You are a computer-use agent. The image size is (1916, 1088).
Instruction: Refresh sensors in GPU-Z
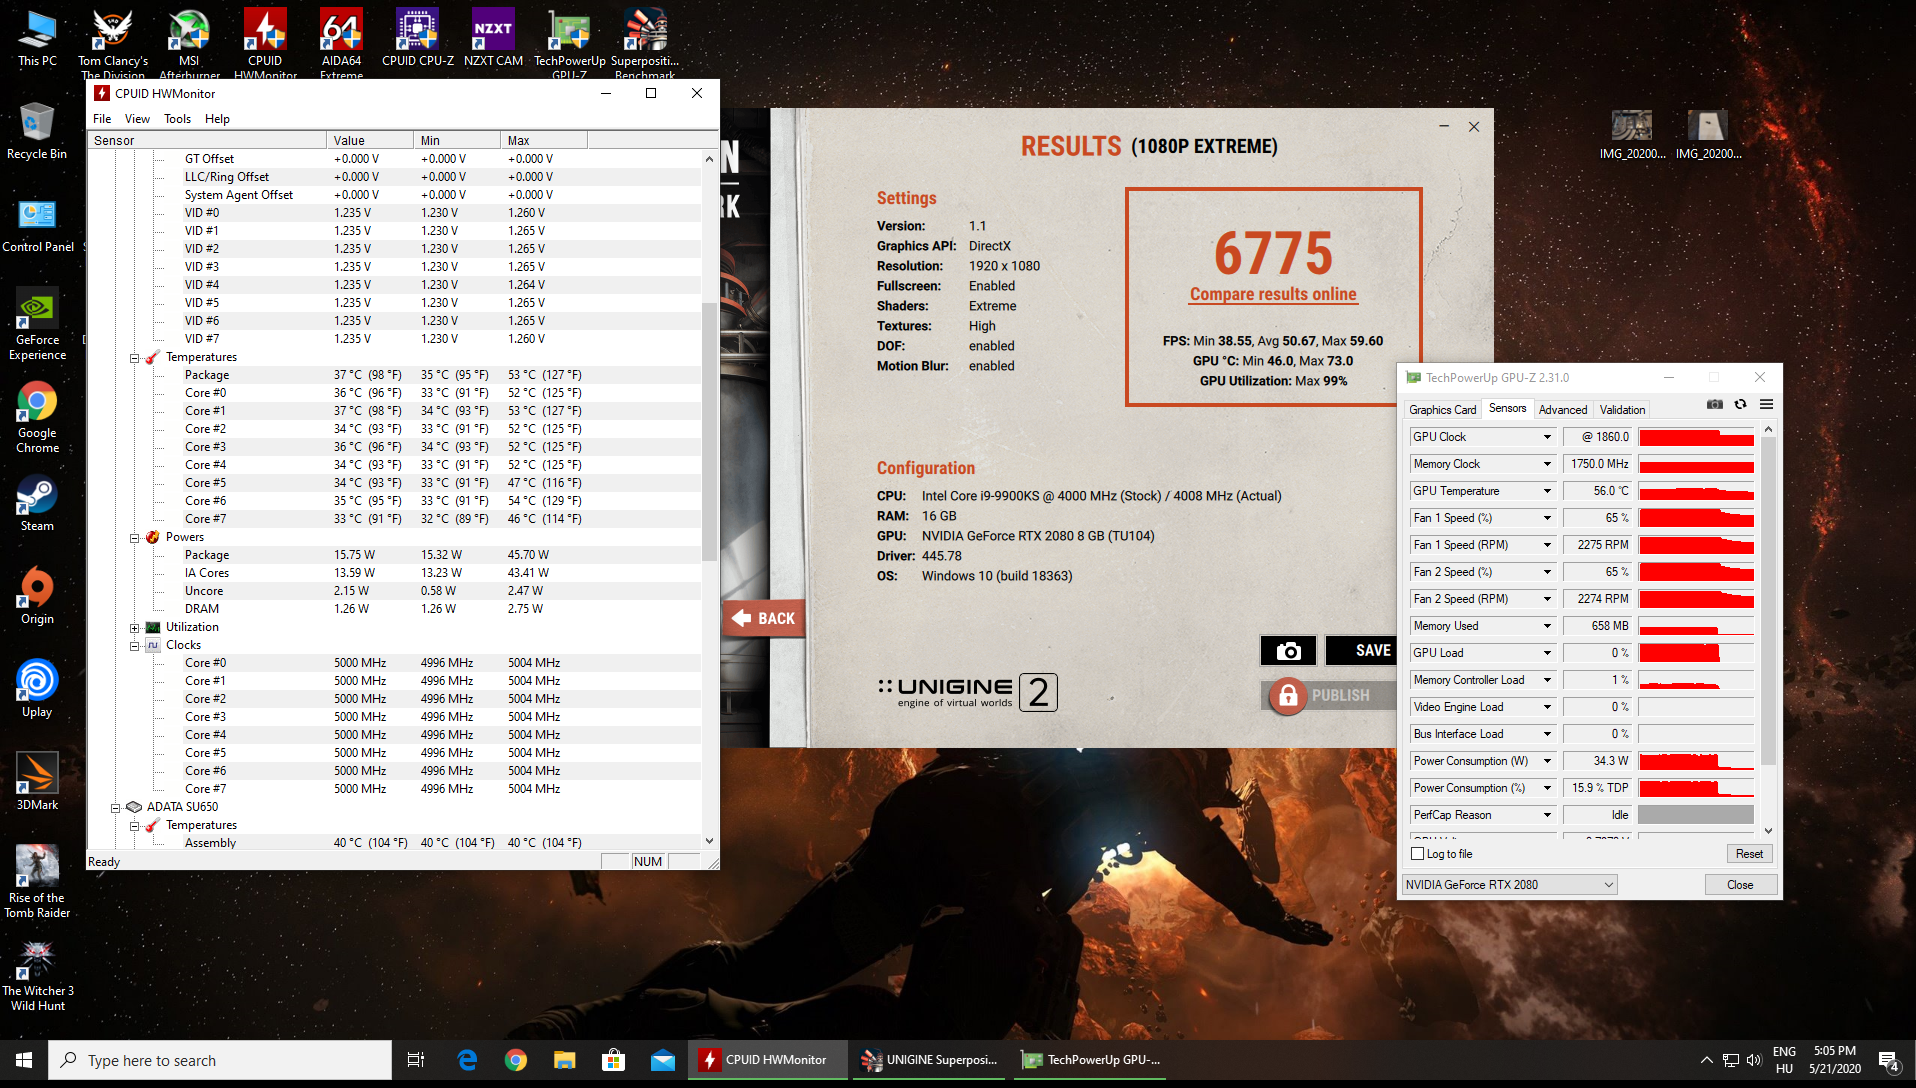tap(1740, 404)
